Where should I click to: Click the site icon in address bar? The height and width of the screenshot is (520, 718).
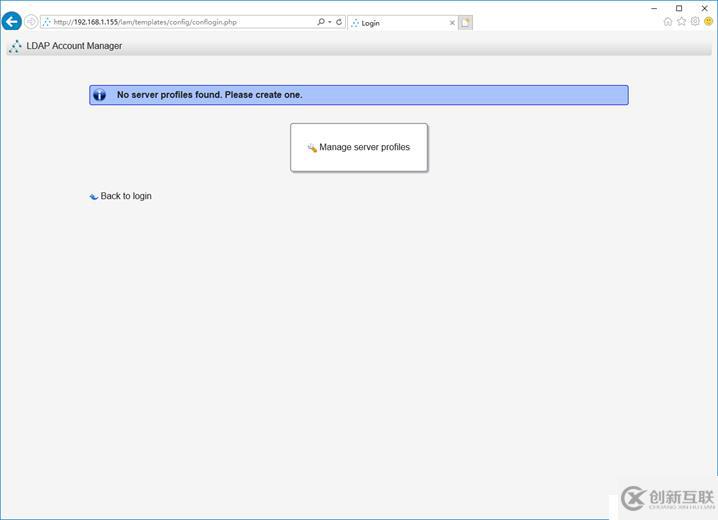pos(47,22)
